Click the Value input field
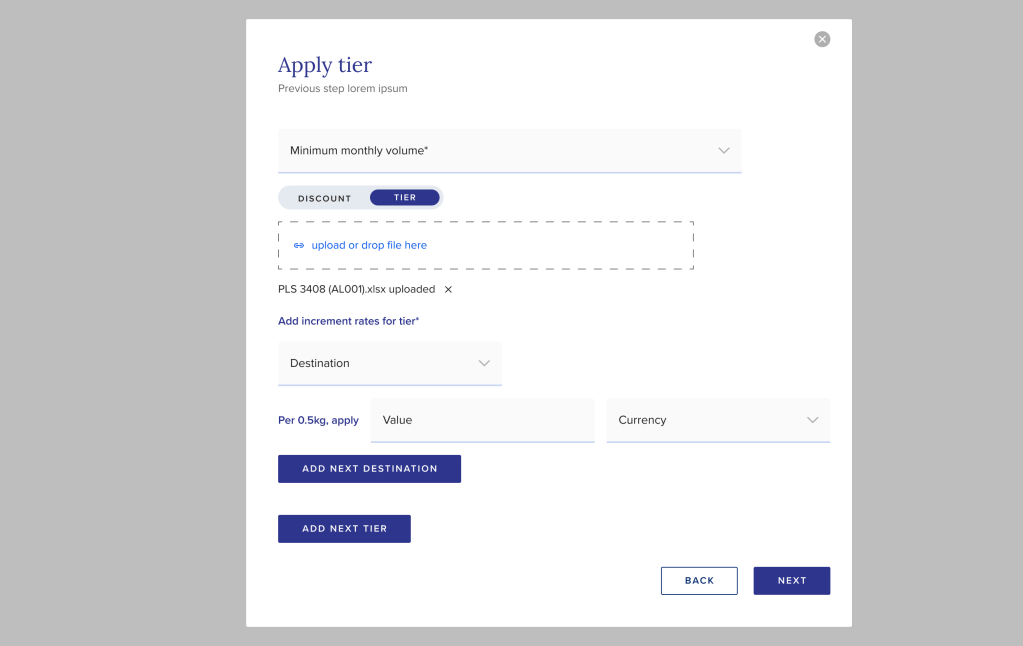This screenshot has width=1023, height=646. [482, 420]
